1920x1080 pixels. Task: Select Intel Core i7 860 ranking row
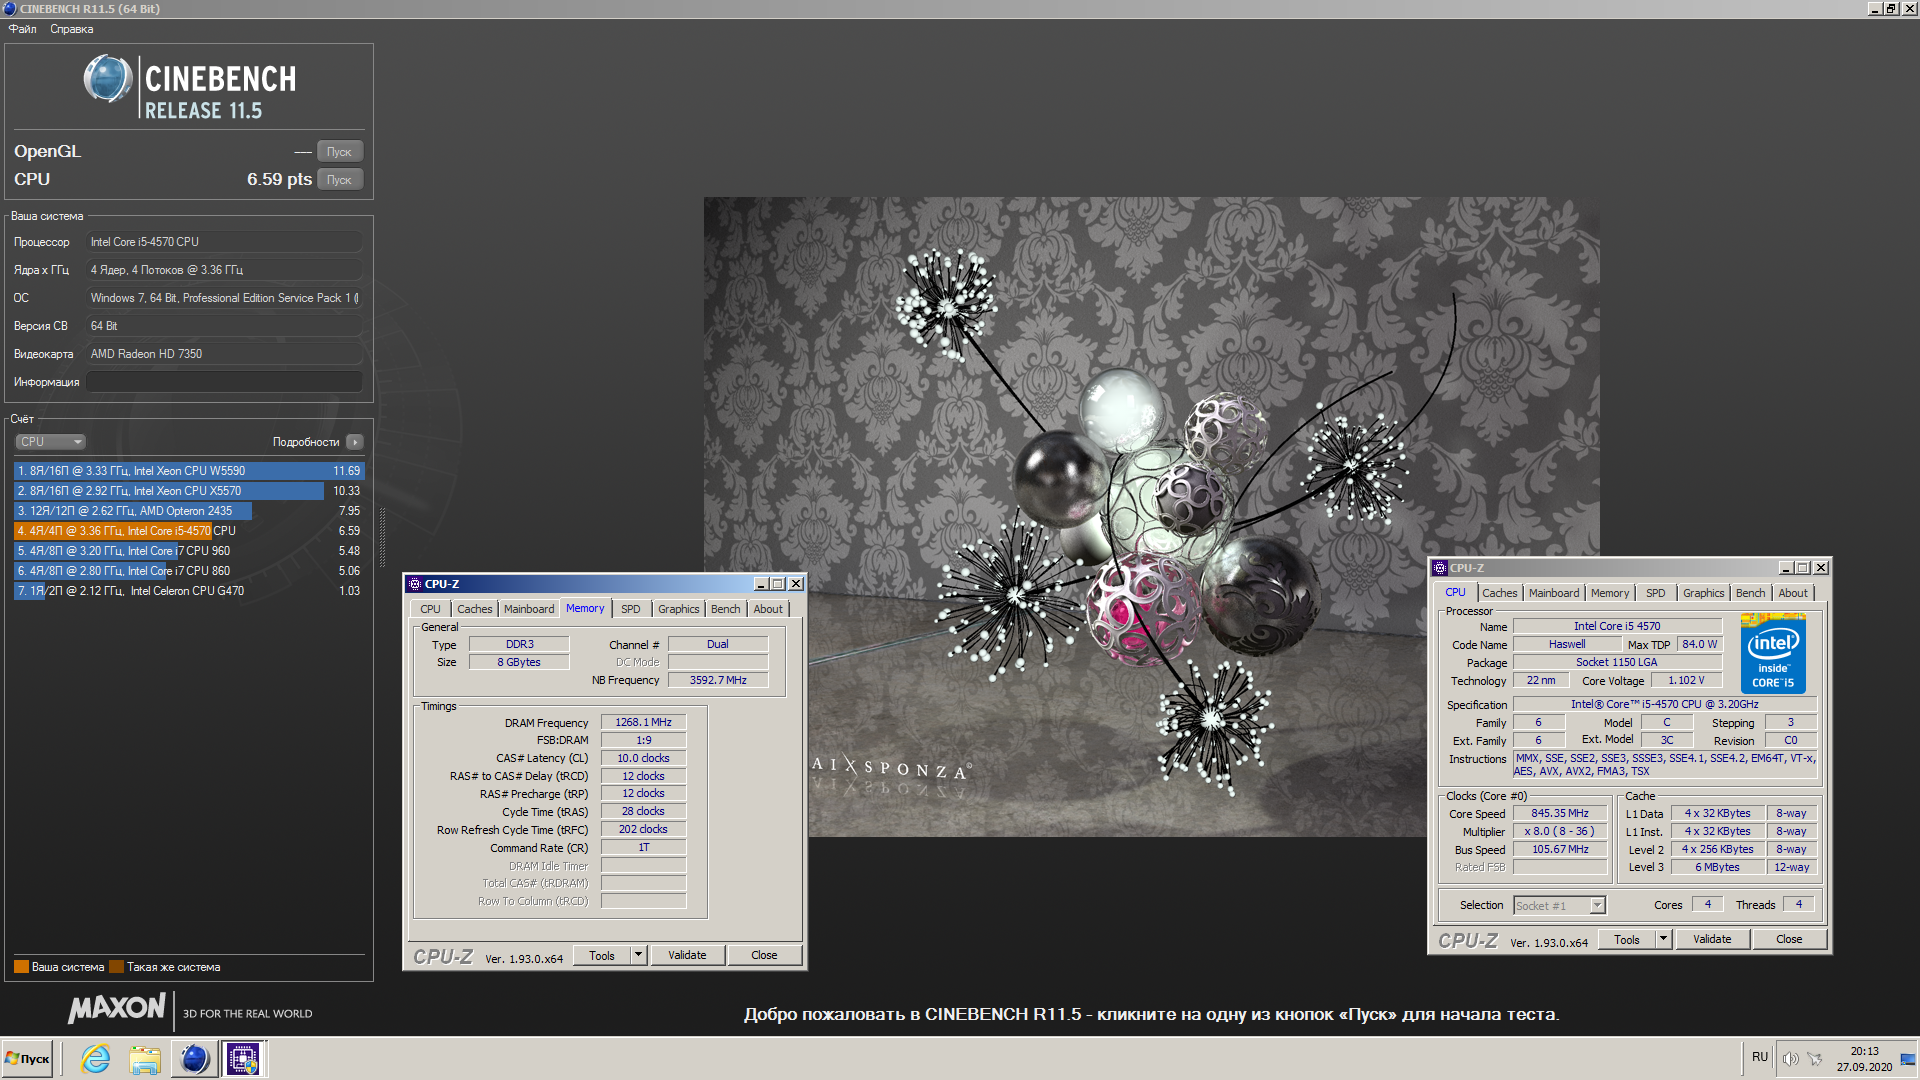[189, 571]
